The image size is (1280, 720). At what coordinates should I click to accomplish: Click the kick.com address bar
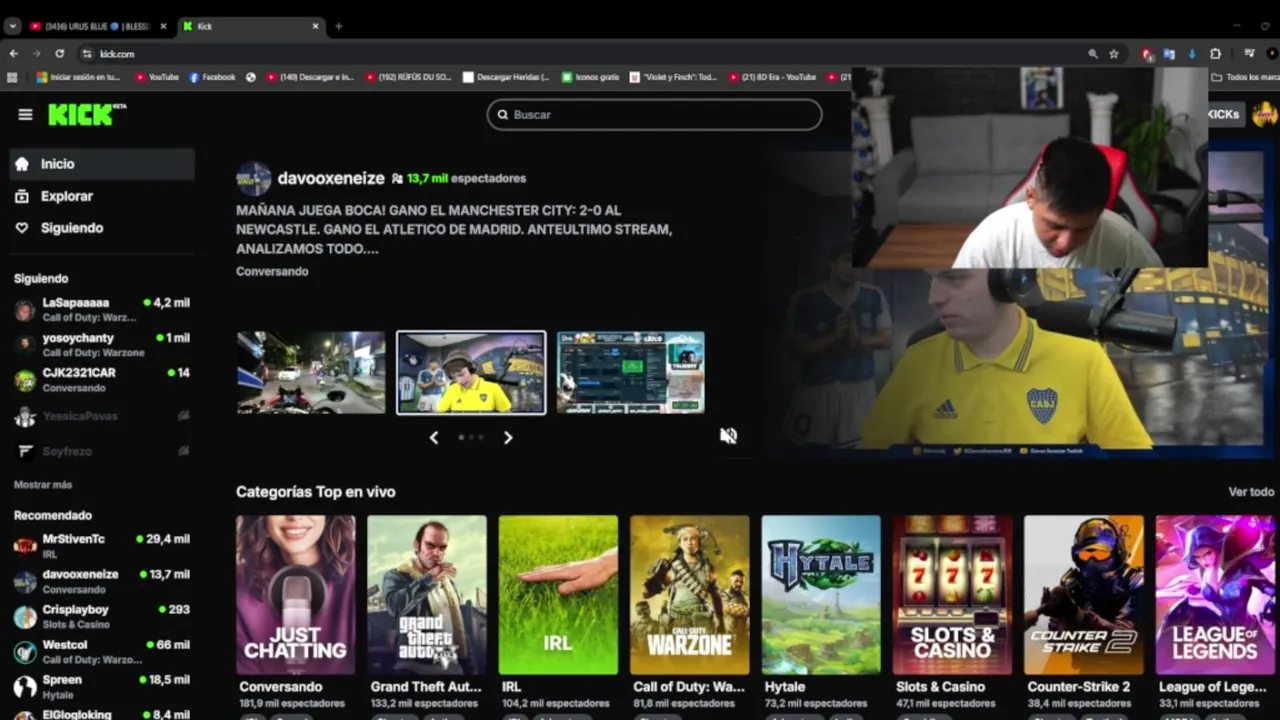click(x=580, y=54)
